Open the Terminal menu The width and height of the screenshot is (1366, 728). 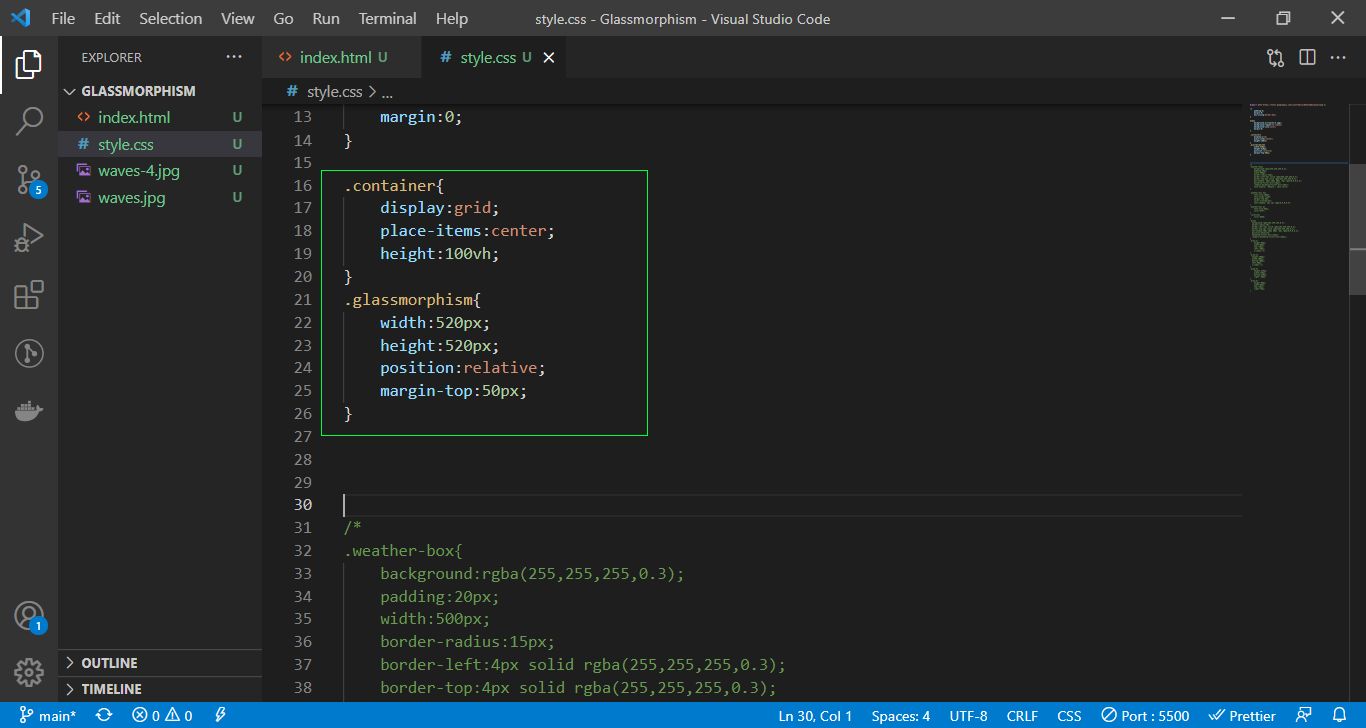click(388, 18)
